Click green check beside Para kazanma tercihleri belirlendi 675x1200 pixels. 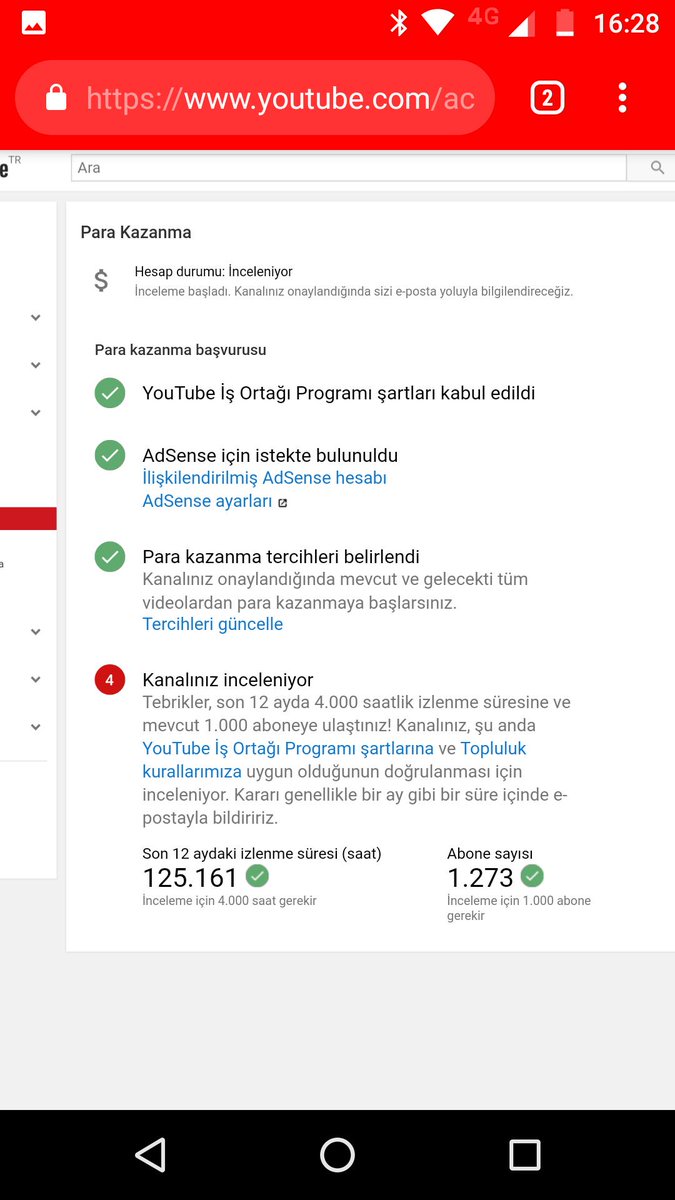(x=110, y=557)
